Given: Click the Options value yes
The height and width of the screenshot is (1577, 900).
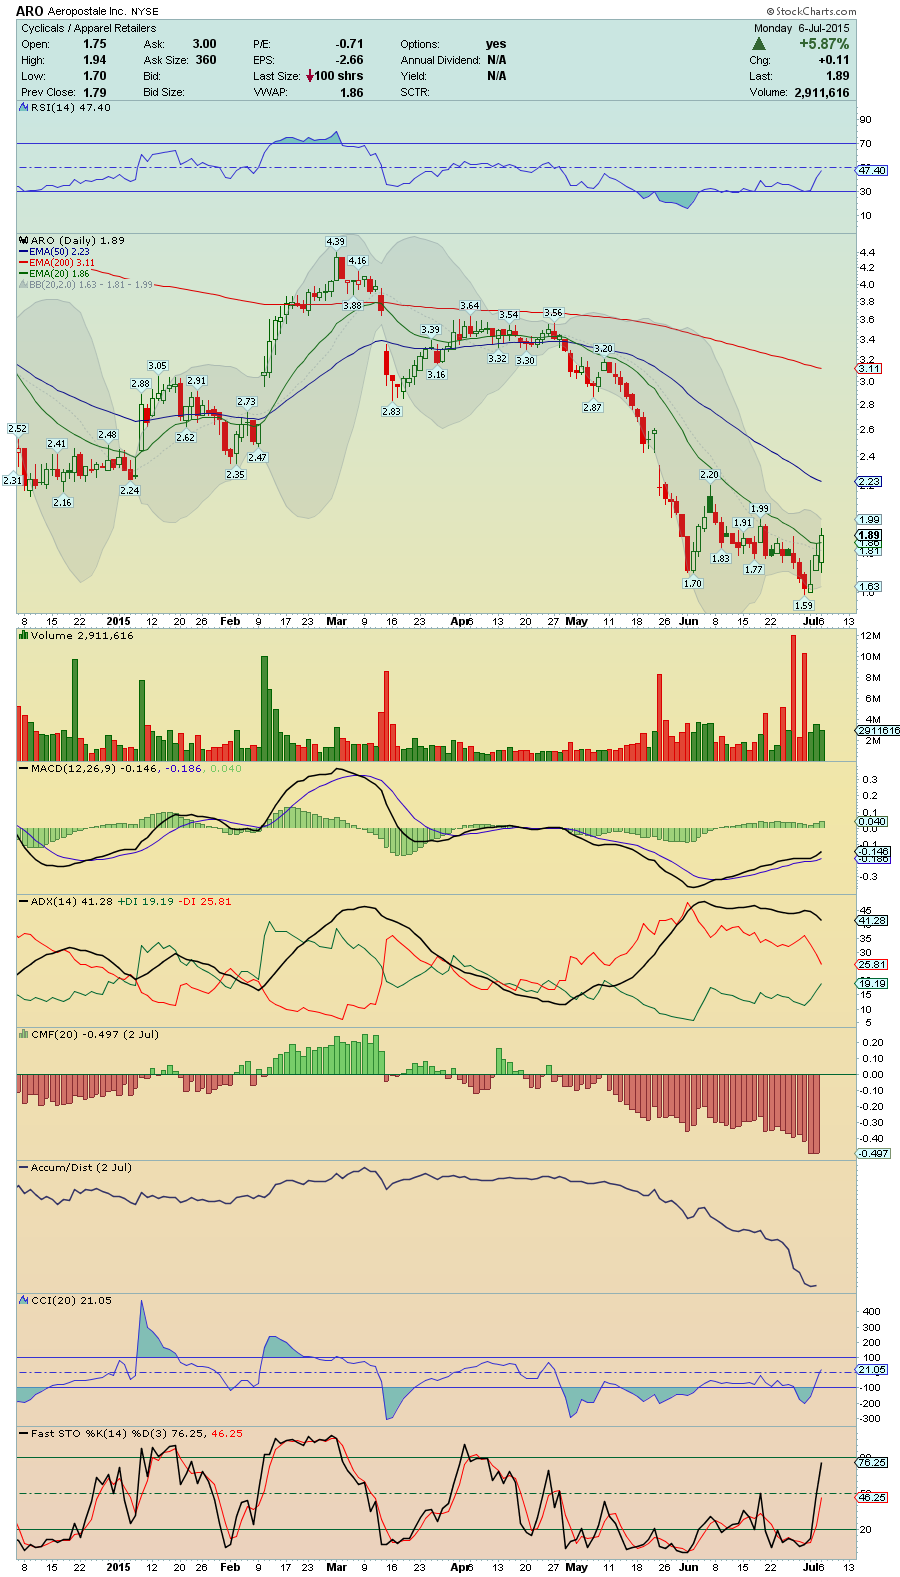Looking at the screenshot, I should (x=496, y=44).
